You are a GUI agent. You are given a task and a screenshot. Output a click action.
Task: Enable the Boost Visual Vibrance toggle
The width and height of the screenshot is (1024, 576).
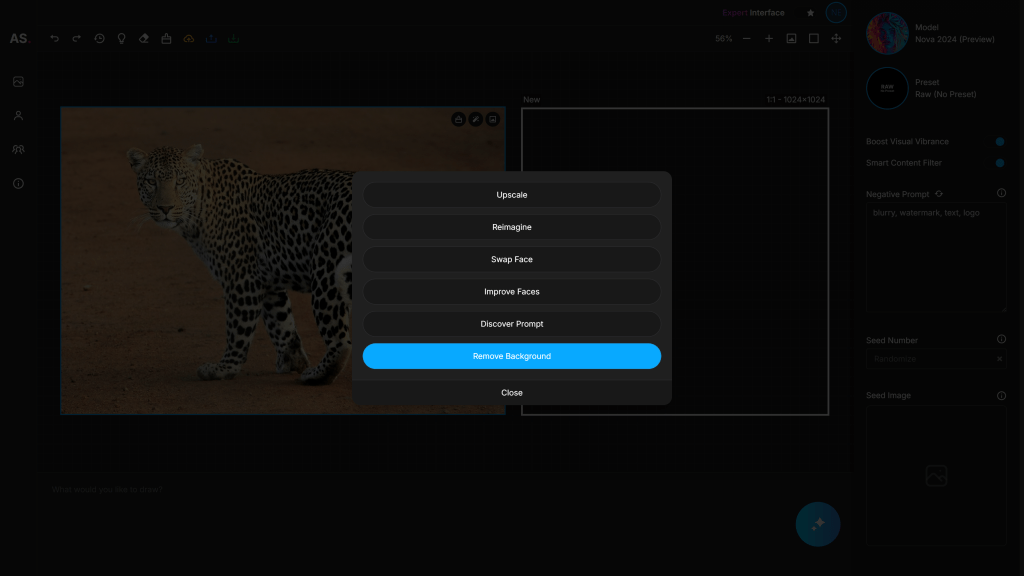click(x=1000, y=141)
